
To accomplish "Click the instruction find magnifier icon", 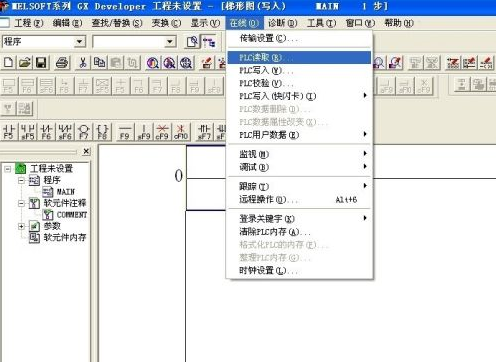I will point(169,62).
